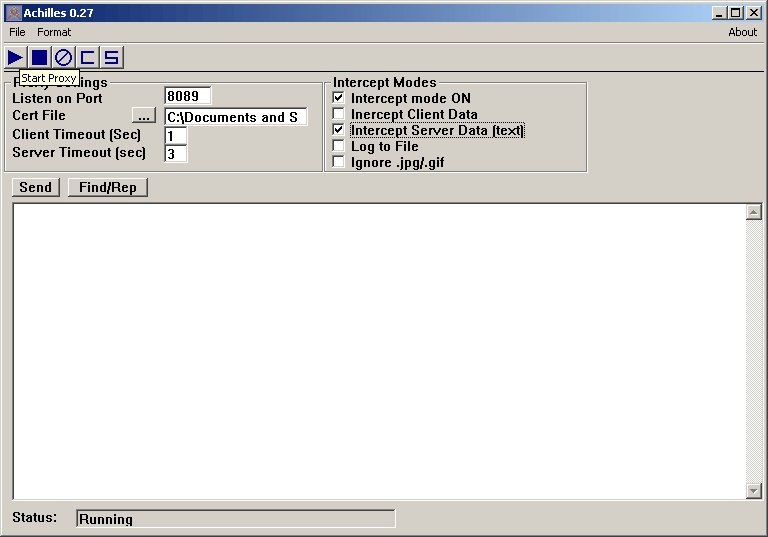Check the Ignore .jpg/.gif box
This screenshot has width=768, height=537.
pyautogui.click(x=339, y=162)
